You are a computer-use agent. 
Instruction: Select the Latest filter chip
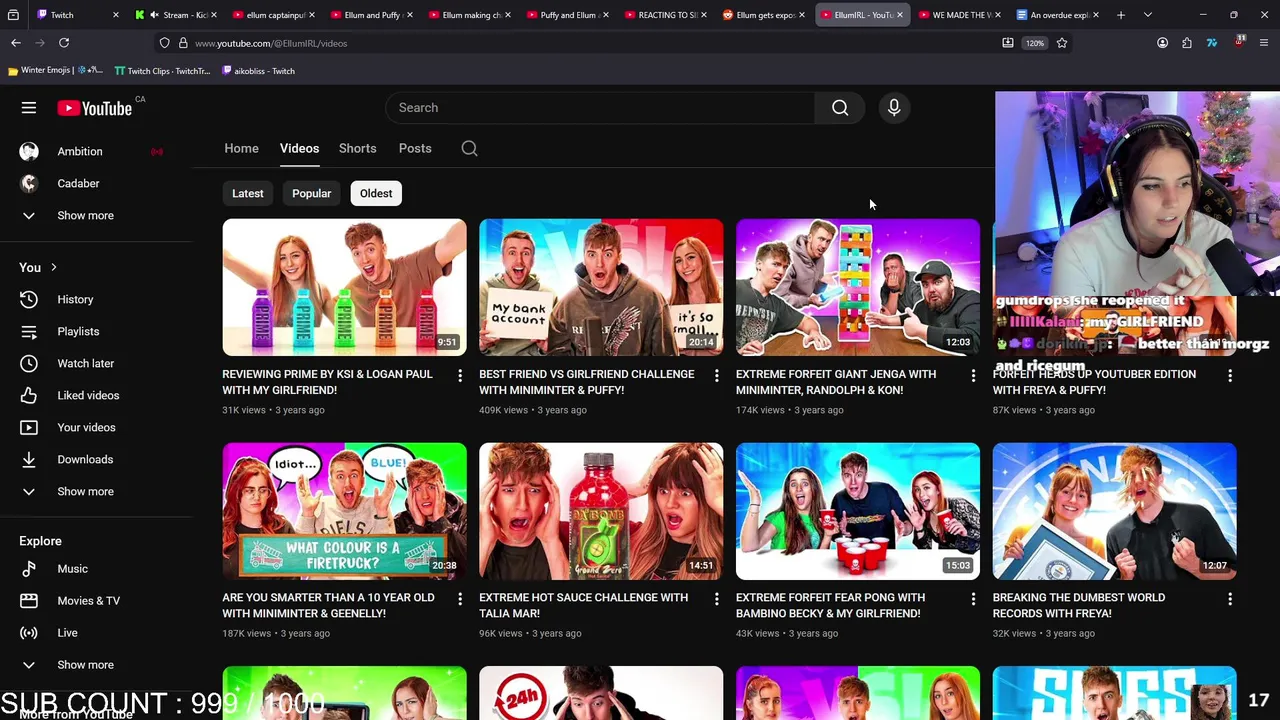click(248, 193)
